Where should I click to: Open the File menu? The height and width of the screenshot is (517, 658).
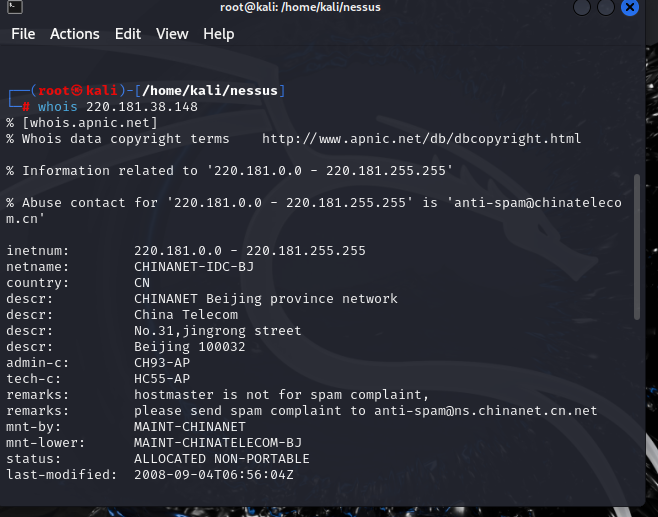click(x=23, y=33)
